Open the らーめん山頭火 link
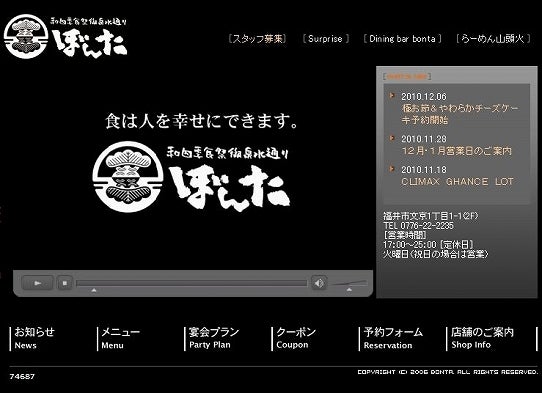Image resolution: width=542 pixels, height=393 pixels. coord(493,39)
